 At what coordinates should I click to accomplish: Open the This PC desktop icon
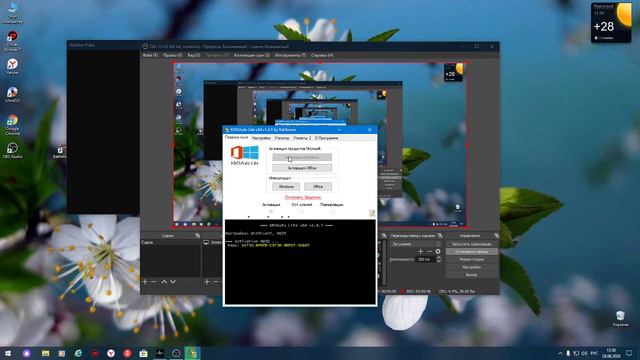tap(12, 12)
